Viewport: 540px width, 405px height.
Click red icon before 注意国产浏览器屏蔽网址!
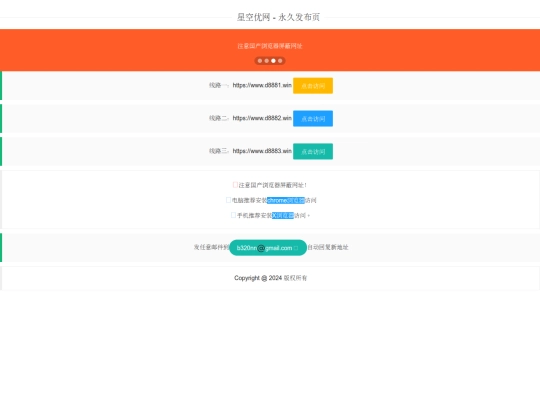235,185
